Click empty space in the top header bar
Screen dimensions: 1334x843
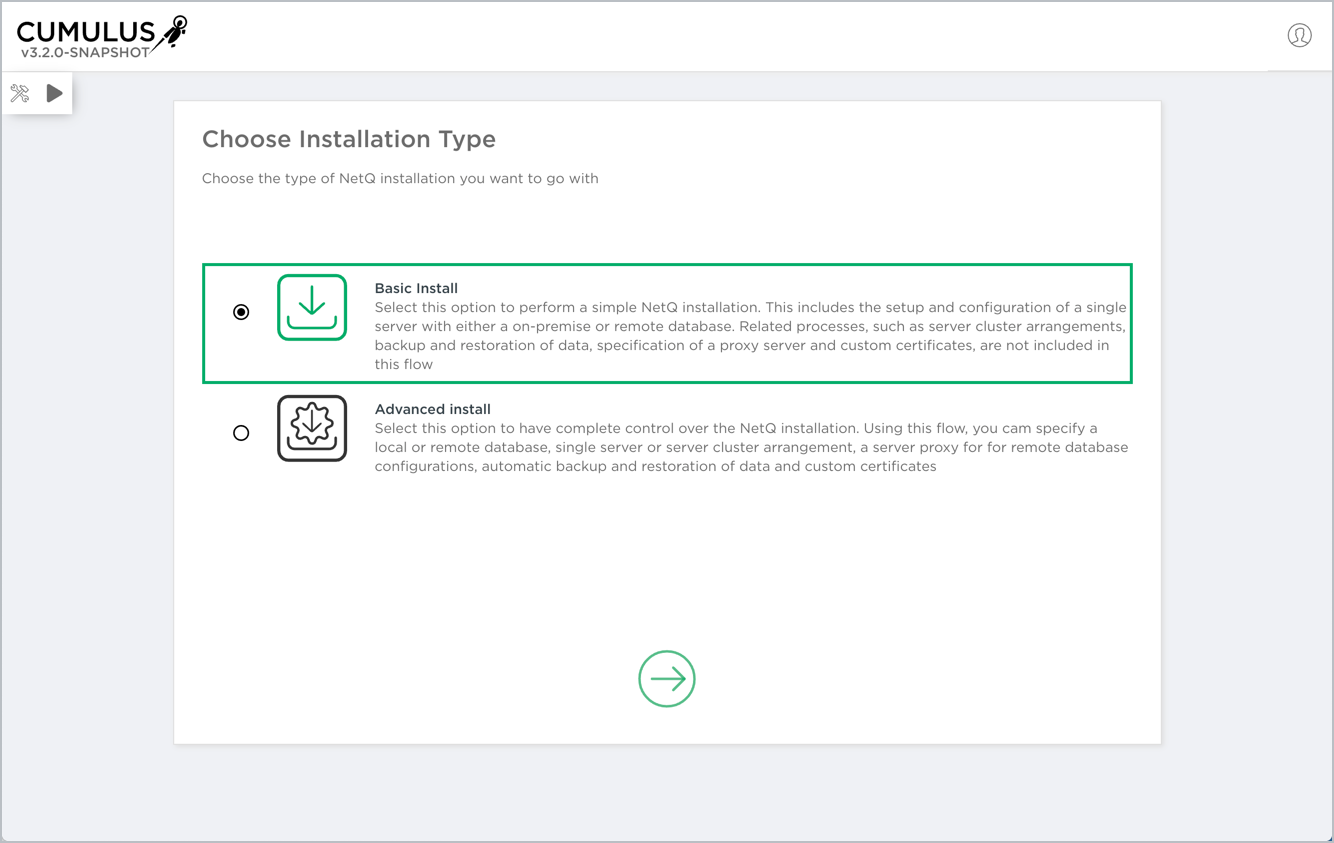coord(700,36)
